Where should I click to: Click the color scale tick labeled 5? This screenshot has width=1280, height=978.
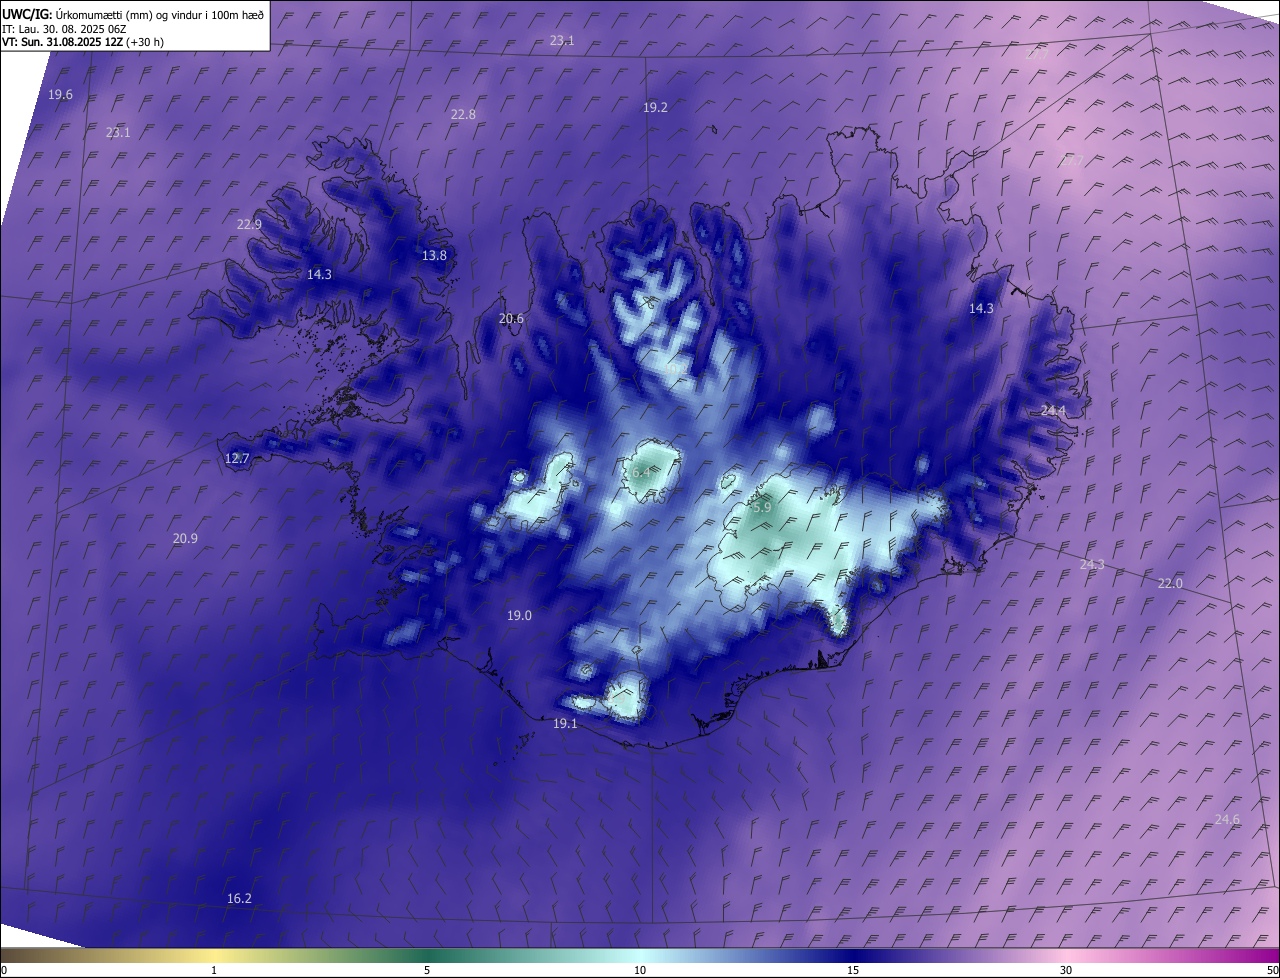(x=427, y=970)
